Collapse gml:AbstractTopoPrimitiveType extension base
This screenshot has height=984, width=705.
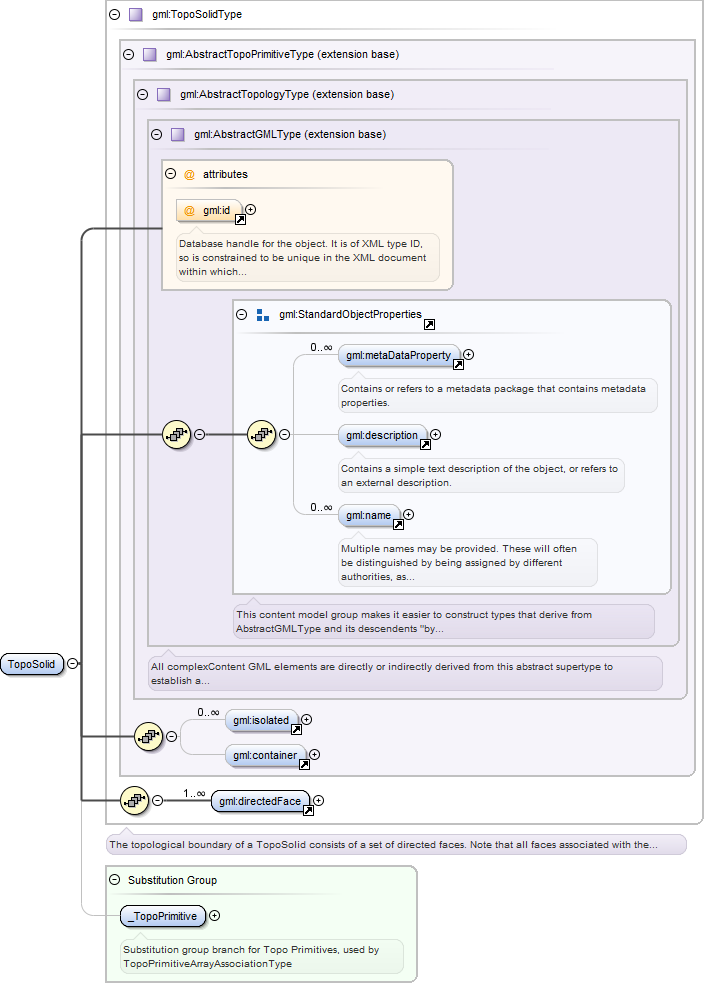coord(129,54)
